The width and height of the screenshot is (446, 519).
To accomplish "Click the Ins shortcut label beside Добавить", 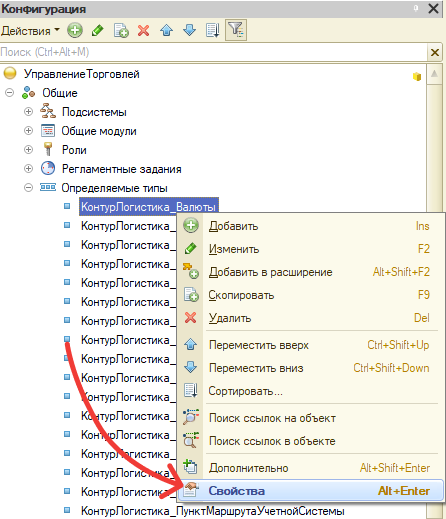I will (x=422, y=226).
